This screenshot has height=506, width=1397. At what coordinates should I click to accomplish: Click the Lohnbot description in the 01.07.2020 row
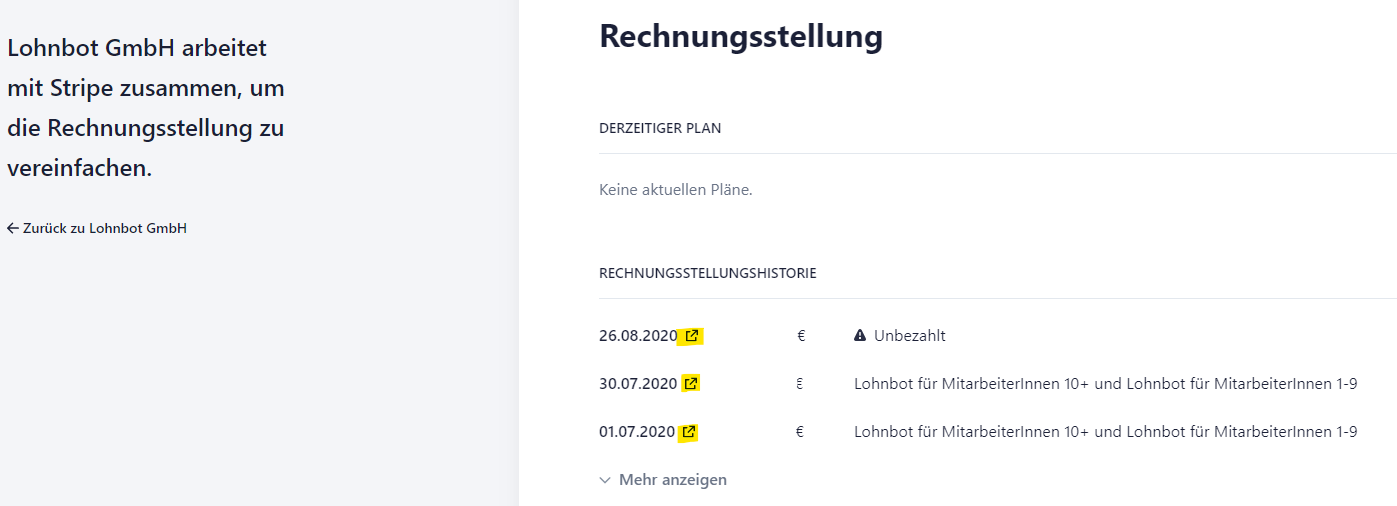click(x=1105, y=432)
